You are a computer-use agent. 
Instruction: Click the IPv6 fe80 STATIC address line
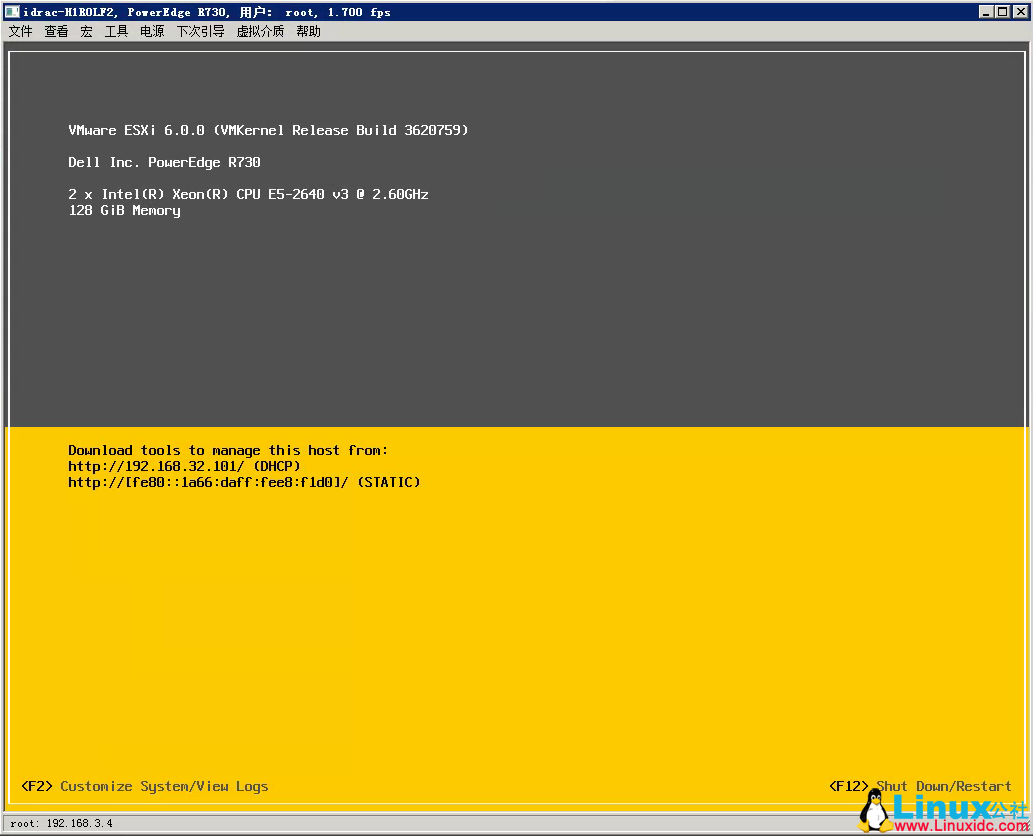[244, 482]
